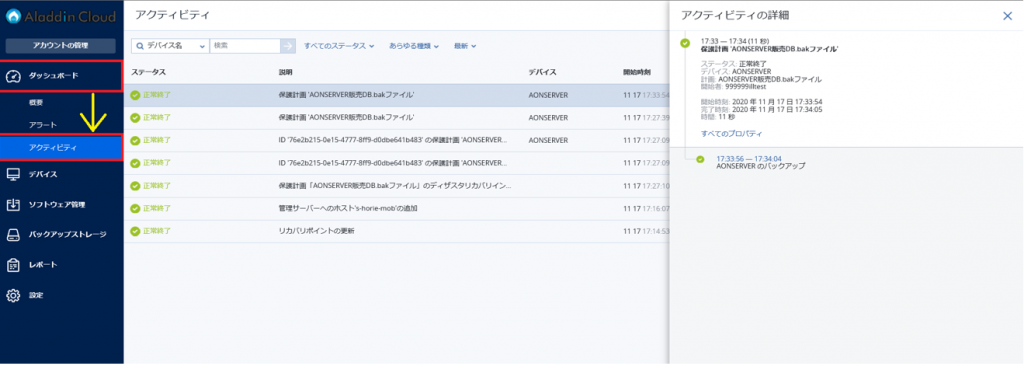Select ディザスタリカバリ activity row
This screenshot has height=366, width=1024.
[396, 186]
